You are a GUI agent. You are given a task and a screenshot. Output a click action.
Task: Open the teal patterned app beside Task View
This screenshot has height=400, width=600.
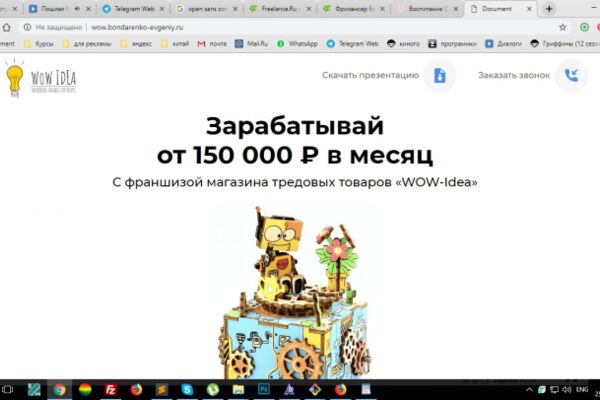tap(34, 390)
